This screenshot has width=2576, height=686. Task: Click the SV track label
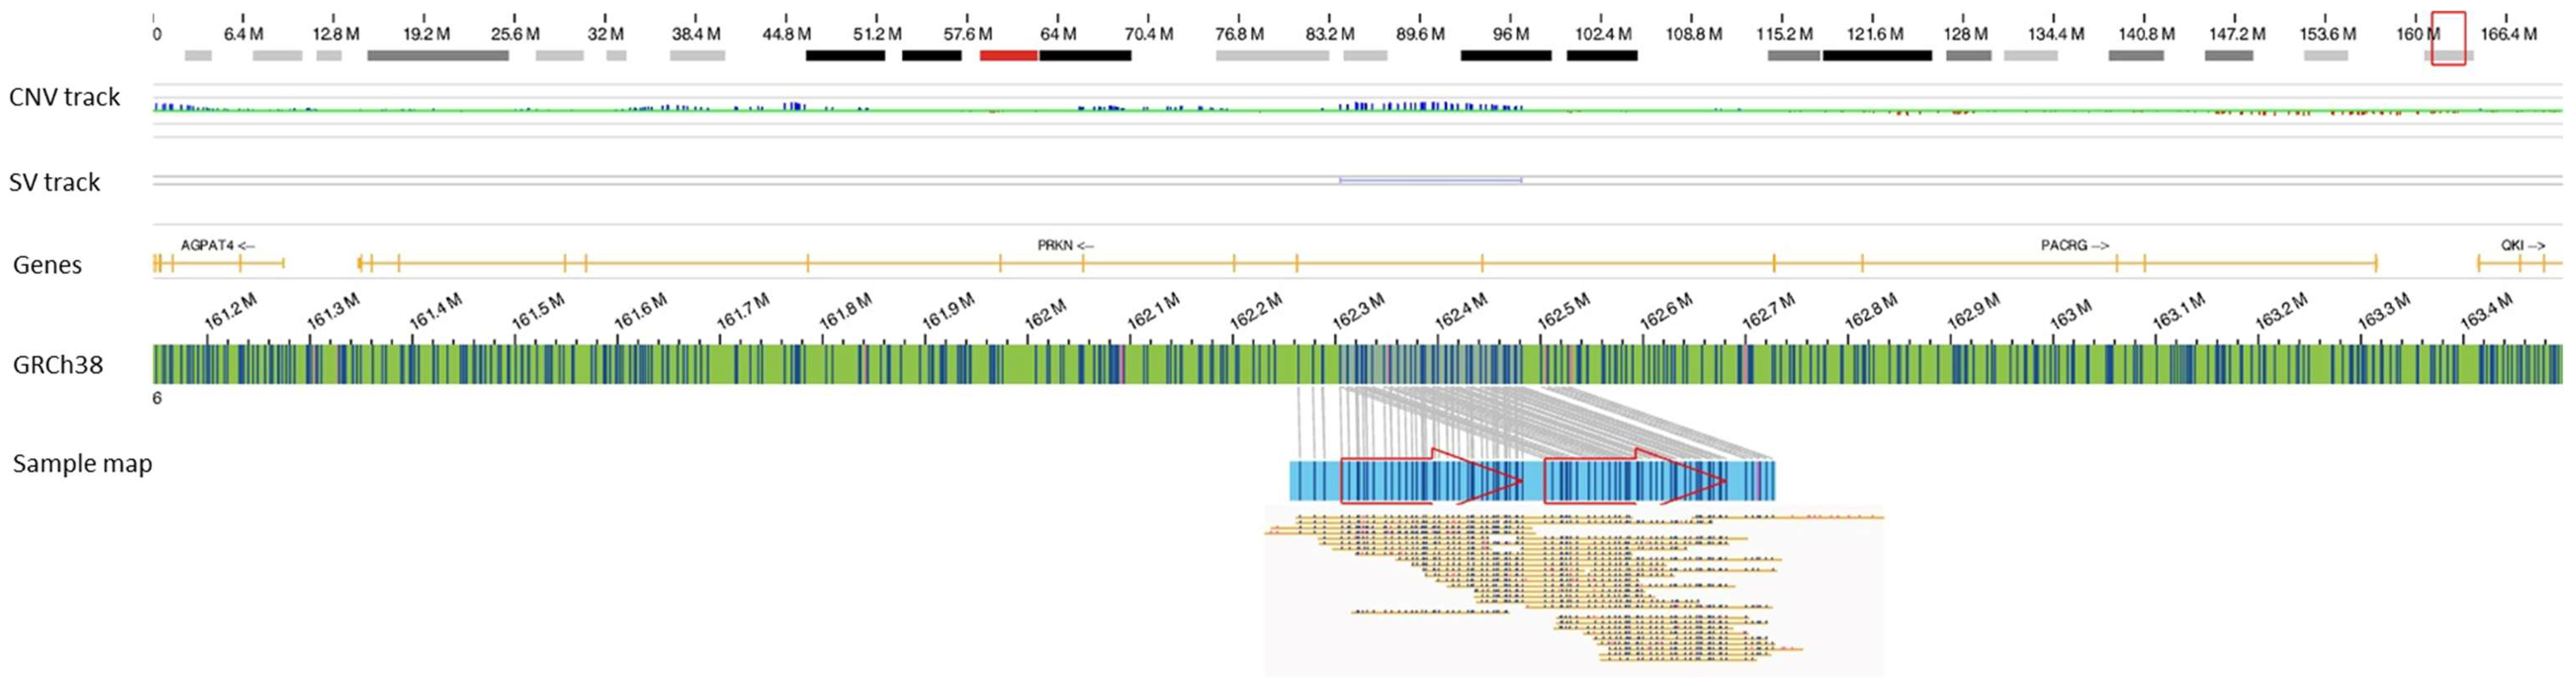[54, 182]
